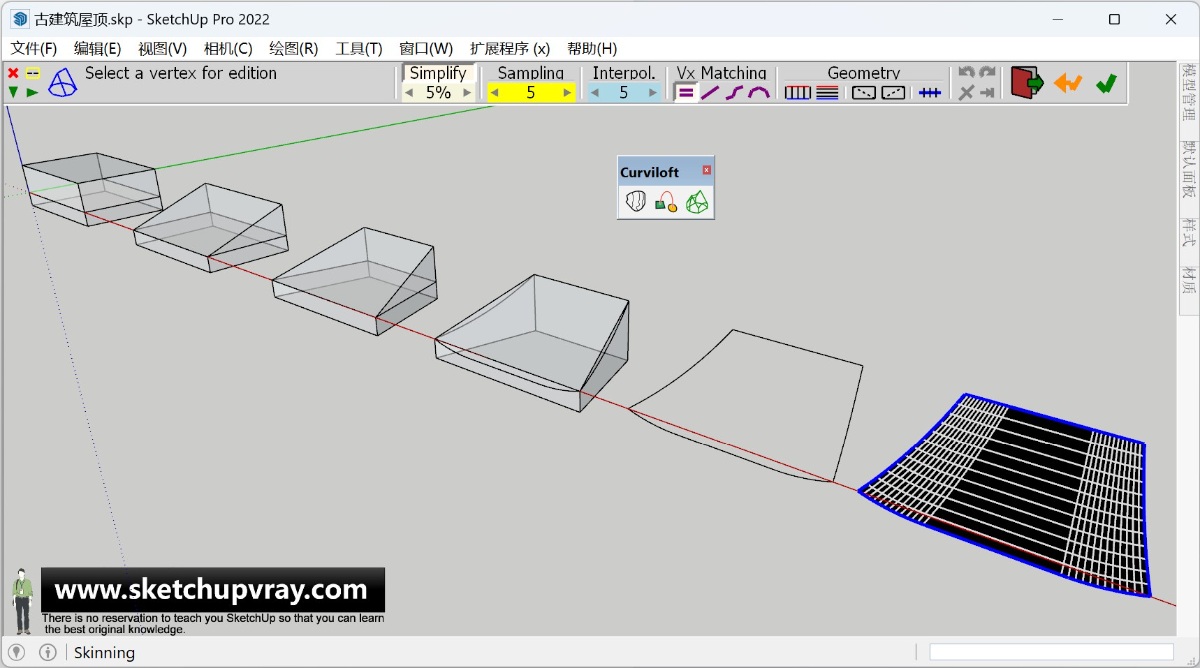
Task: Click the right arrow beside Simplify 5%
Action: 467,91
